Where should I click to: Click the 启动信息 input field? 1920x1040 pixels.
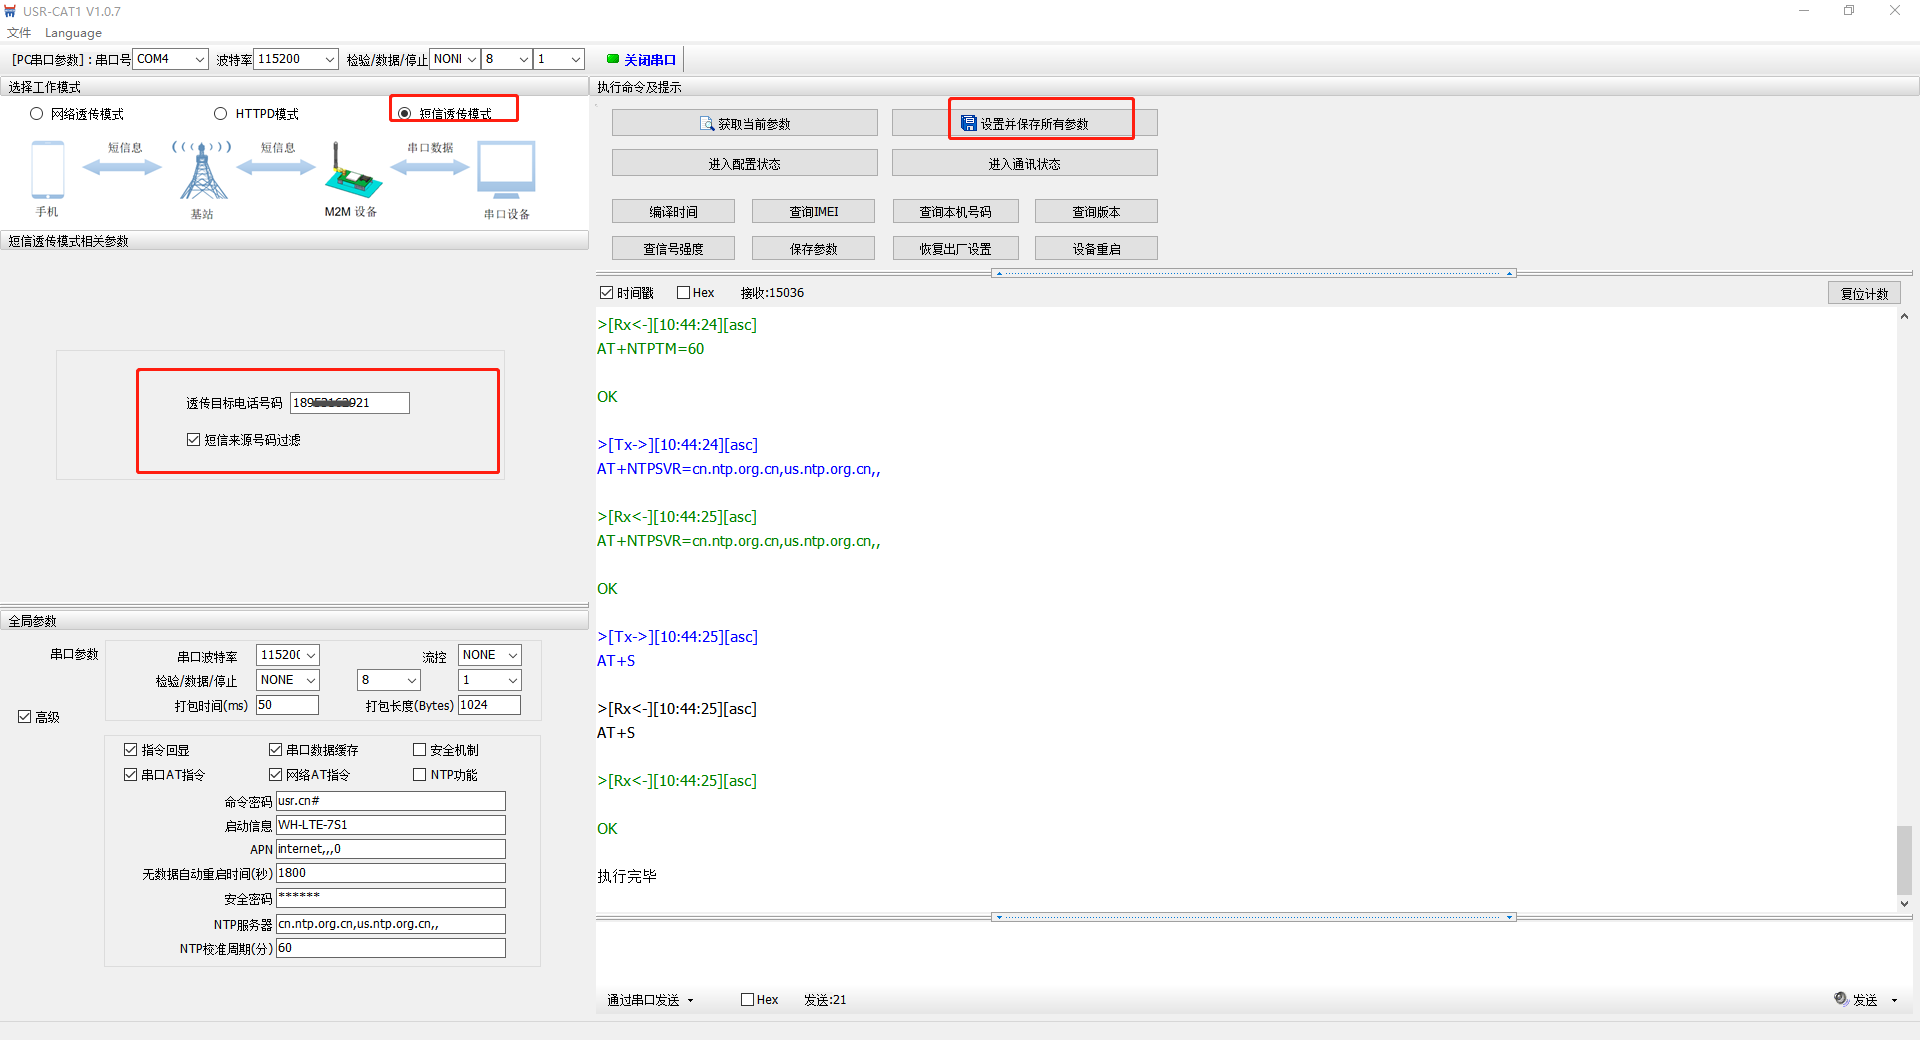click(x=391, y=825)
